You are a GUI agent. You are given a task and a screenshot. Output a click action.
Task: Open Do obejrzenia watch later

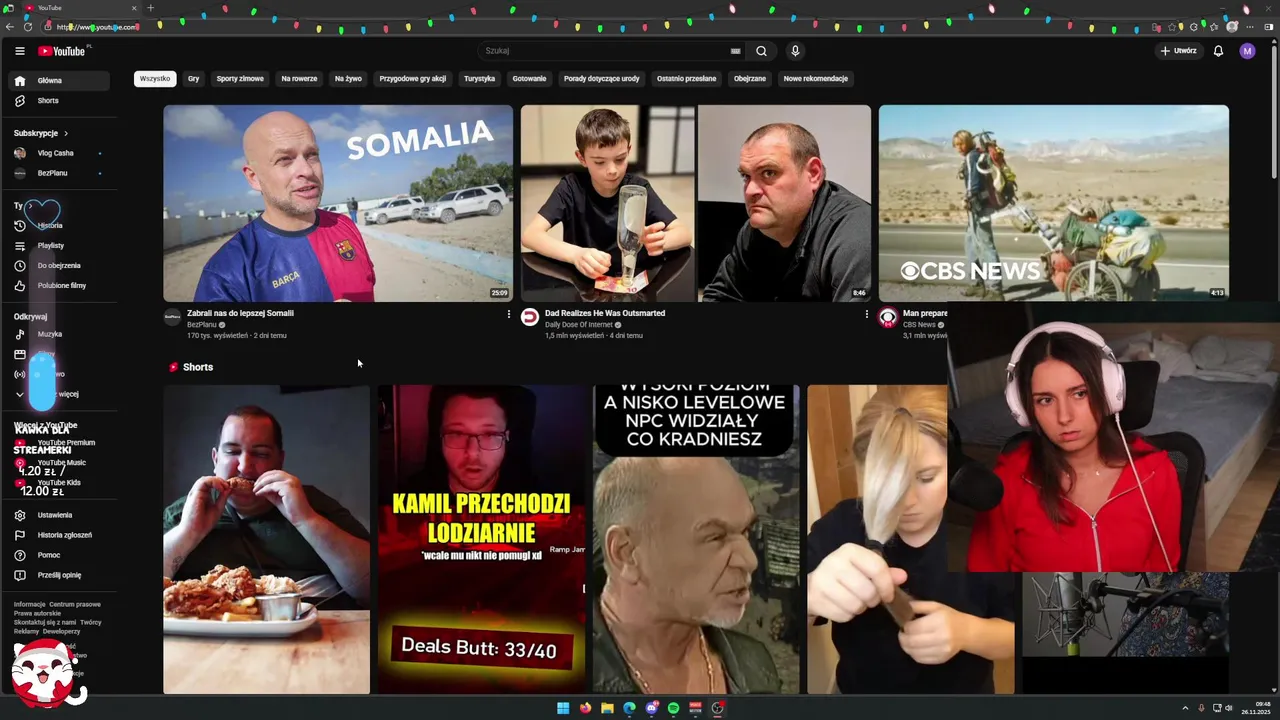60,265
